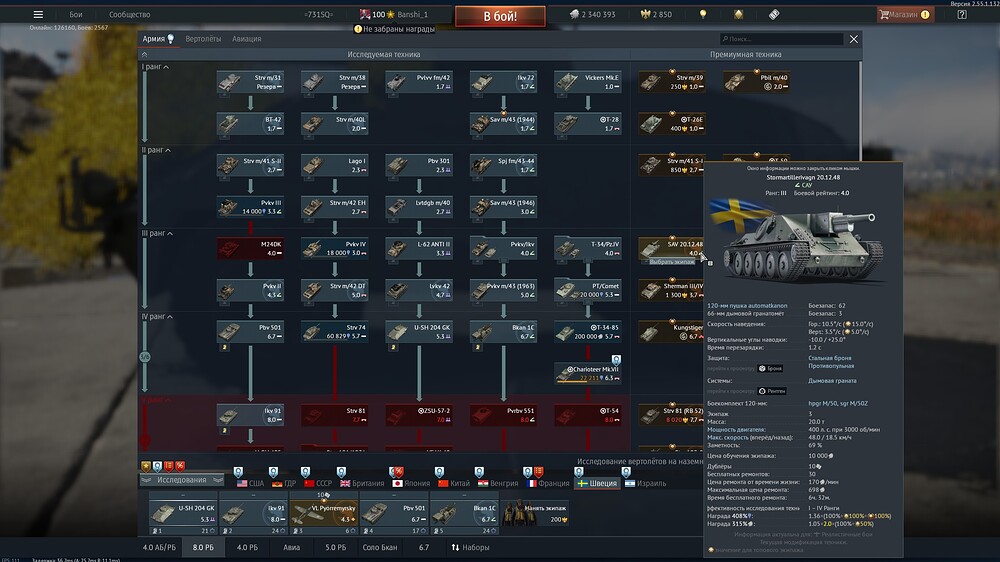Open the warbonds shop icon
The height and width of the screenshot is (562, 1000).
click(x=739, y=14)
